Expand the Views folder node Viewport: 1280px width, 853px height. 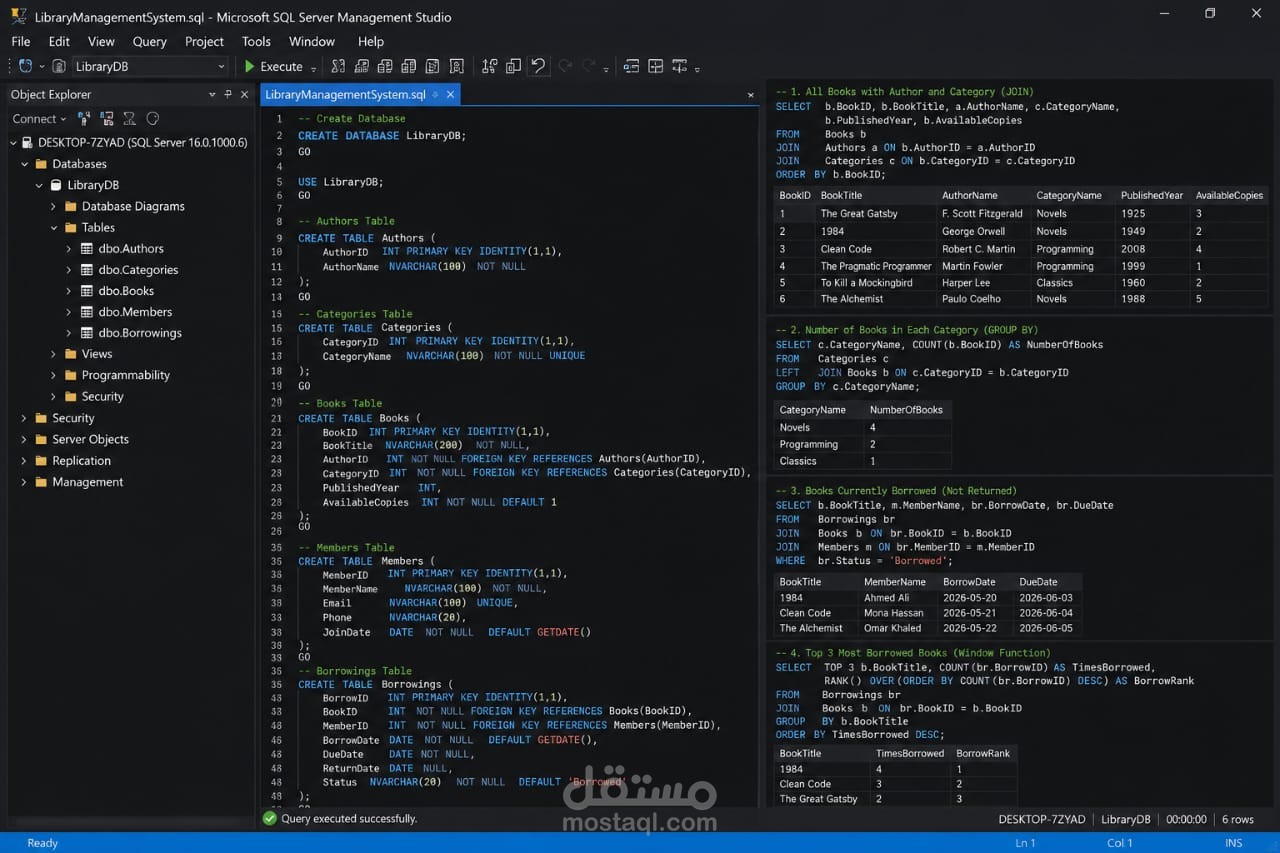click(53, 354)
